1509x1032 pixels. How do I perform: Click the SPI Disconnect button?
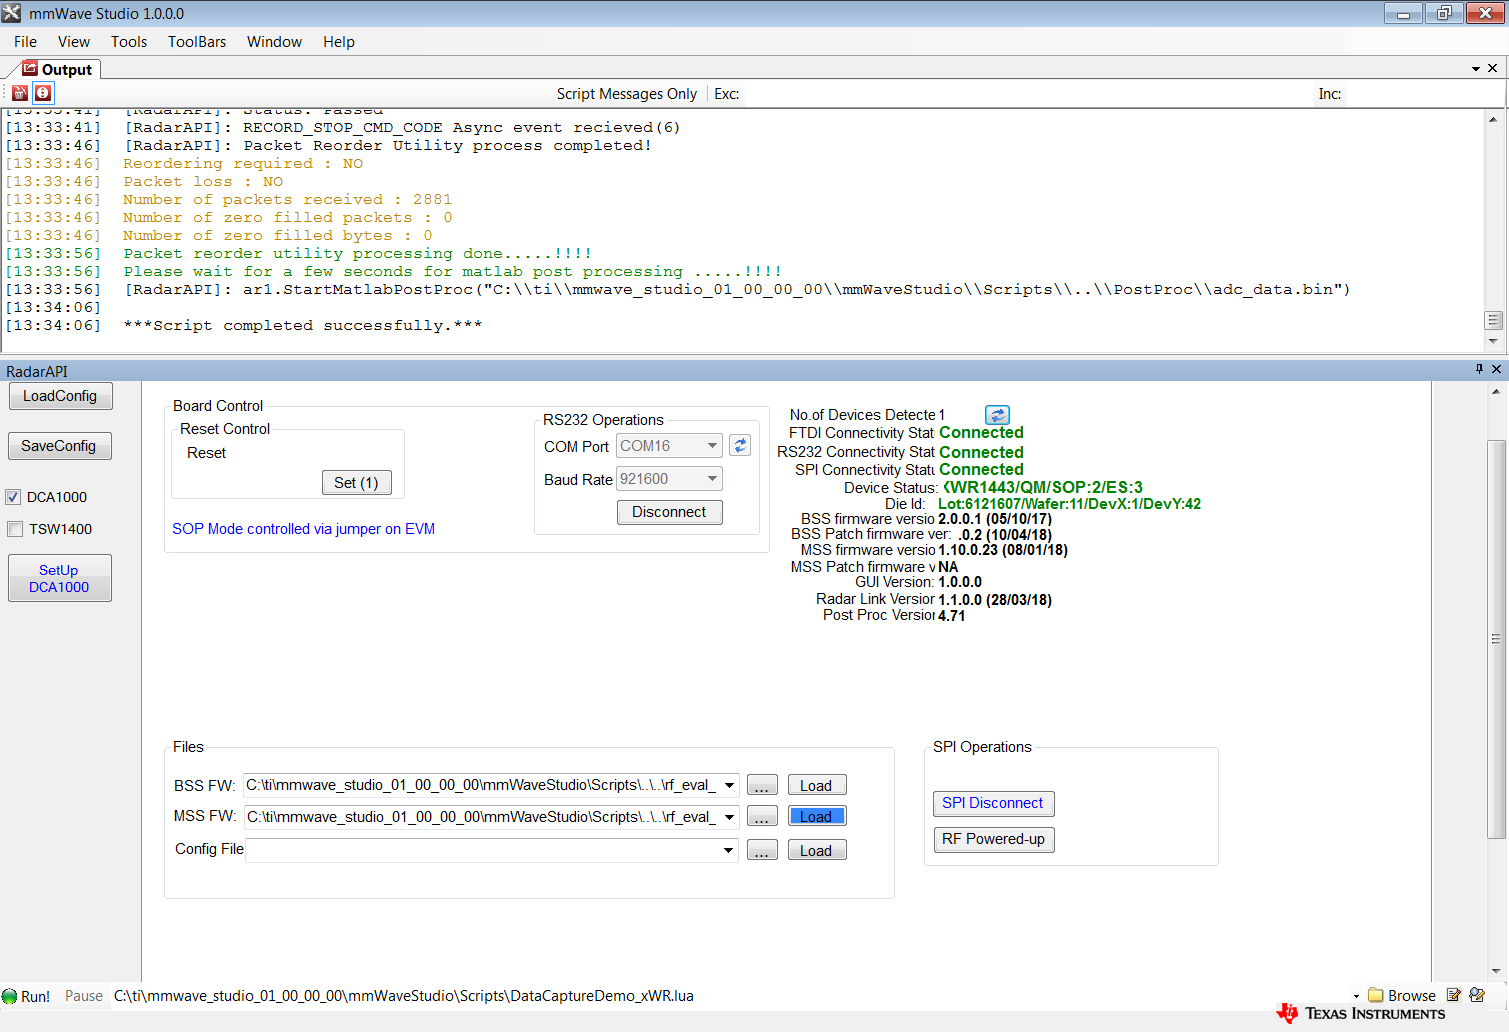993,803
